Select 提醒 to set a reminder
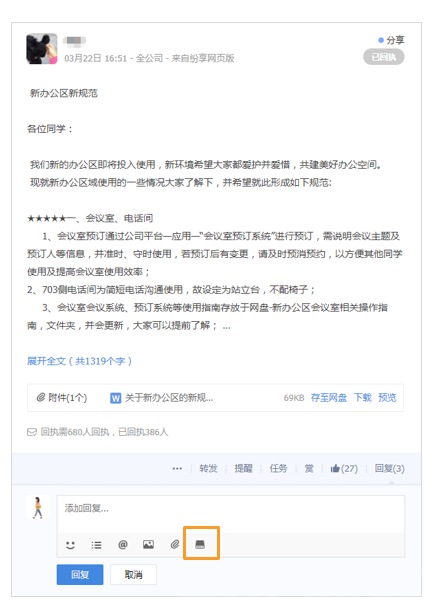435x606 pixels. coord(243,468)
